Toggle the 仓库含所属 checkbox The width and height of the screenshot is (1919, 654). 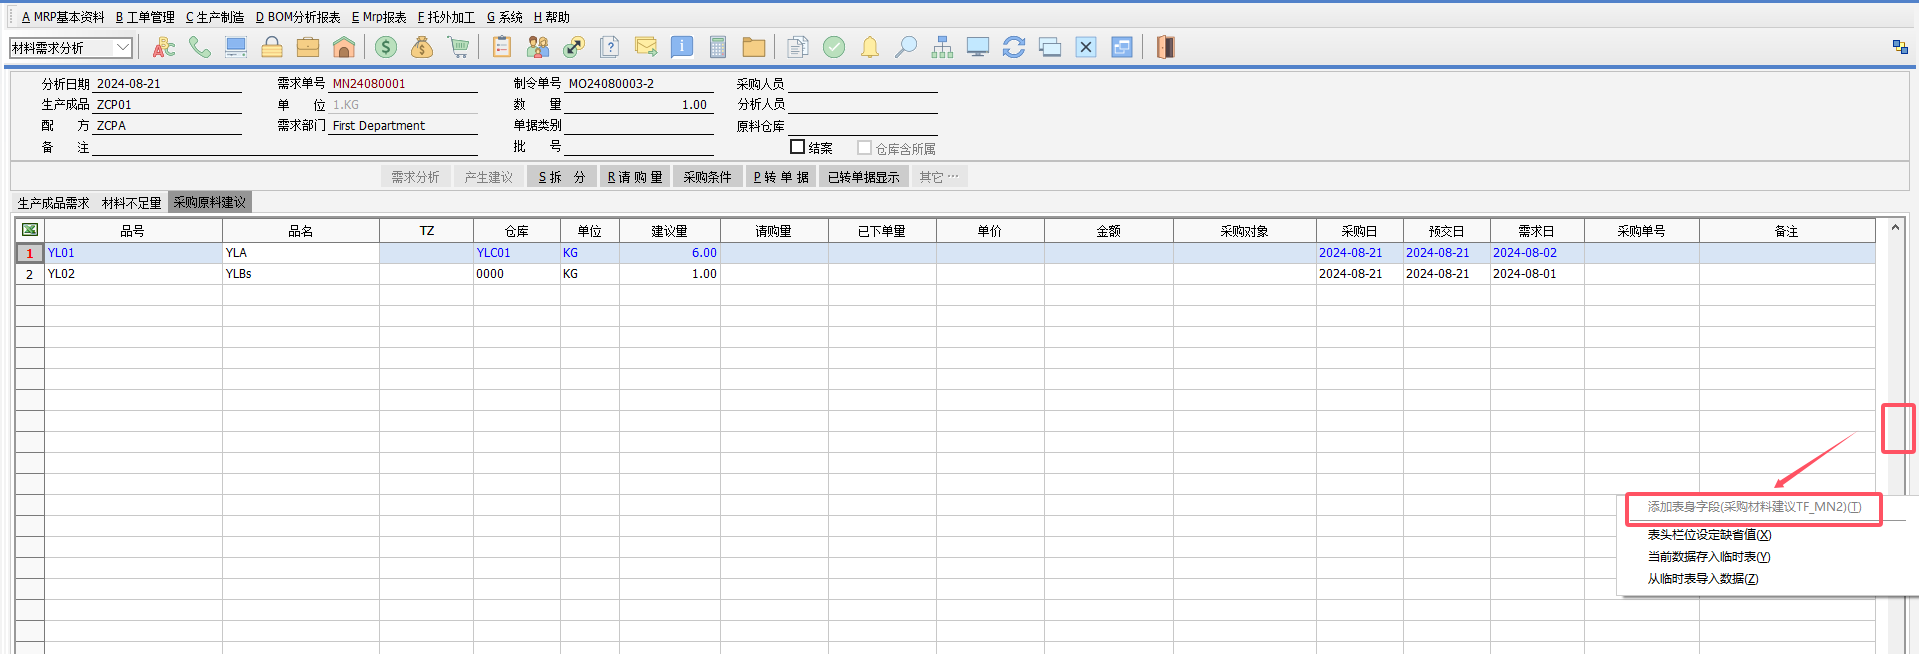(865, 148)
